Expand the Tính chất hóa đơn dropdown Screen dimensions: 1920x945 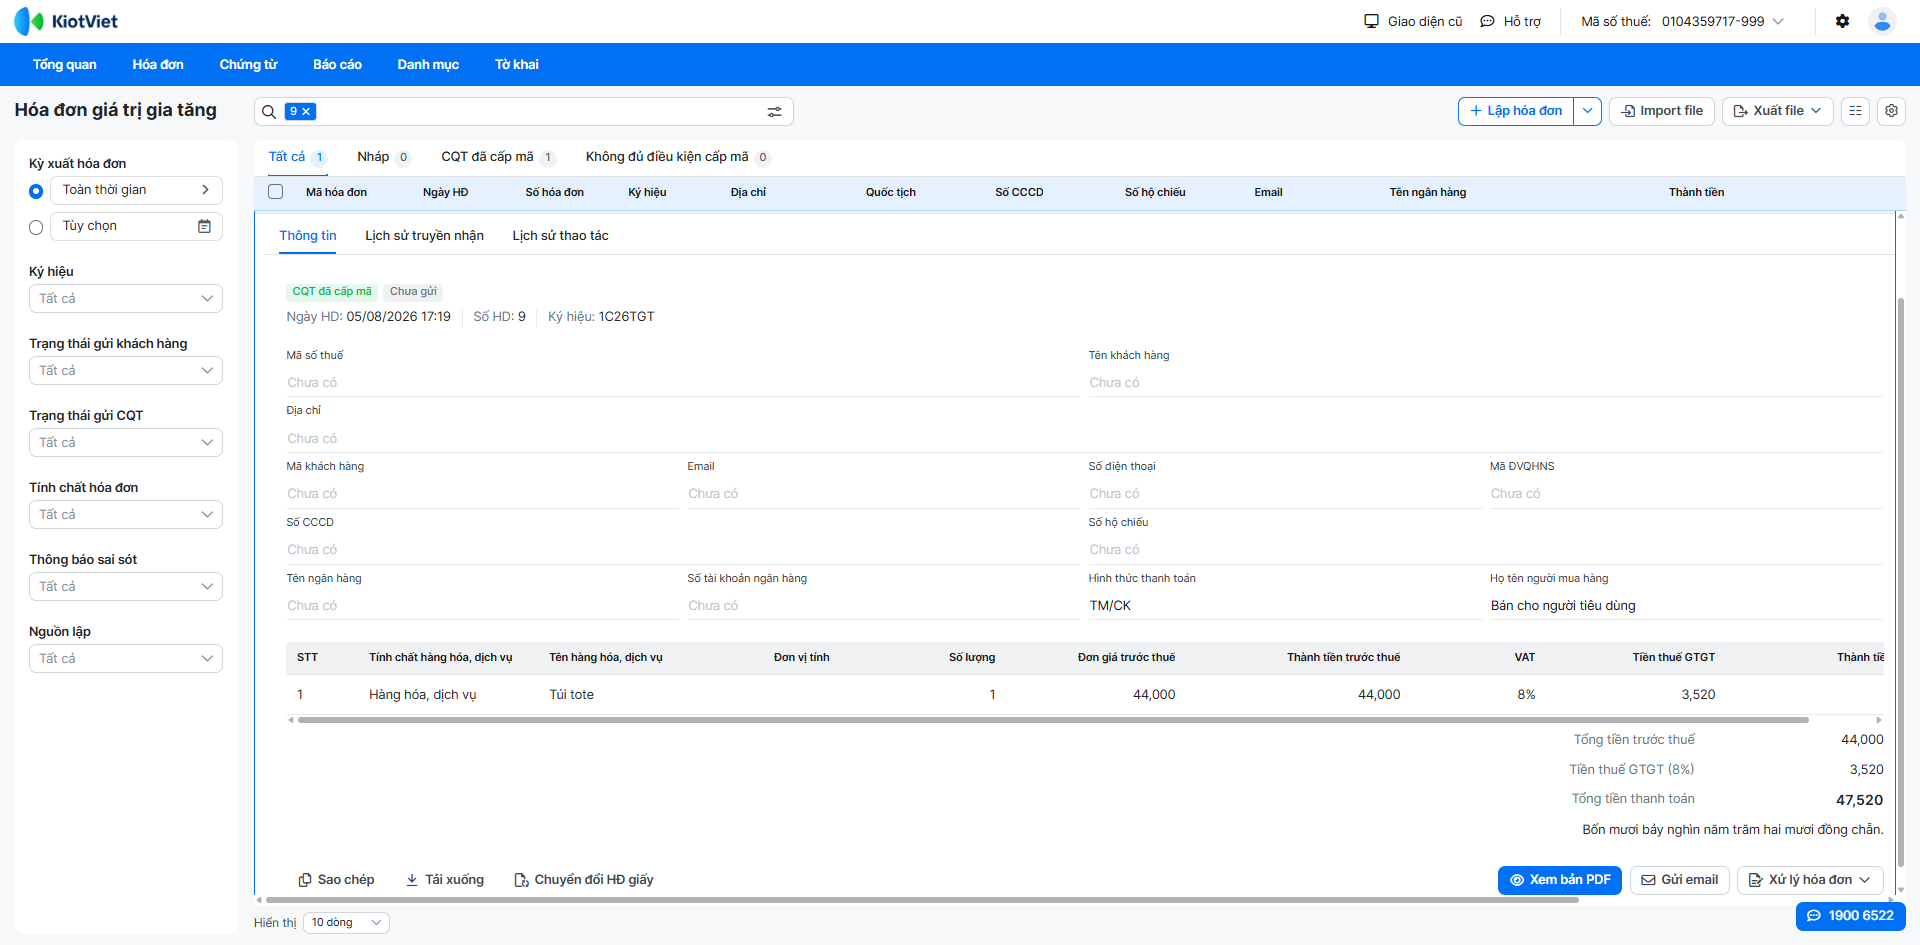coord(126,515)
